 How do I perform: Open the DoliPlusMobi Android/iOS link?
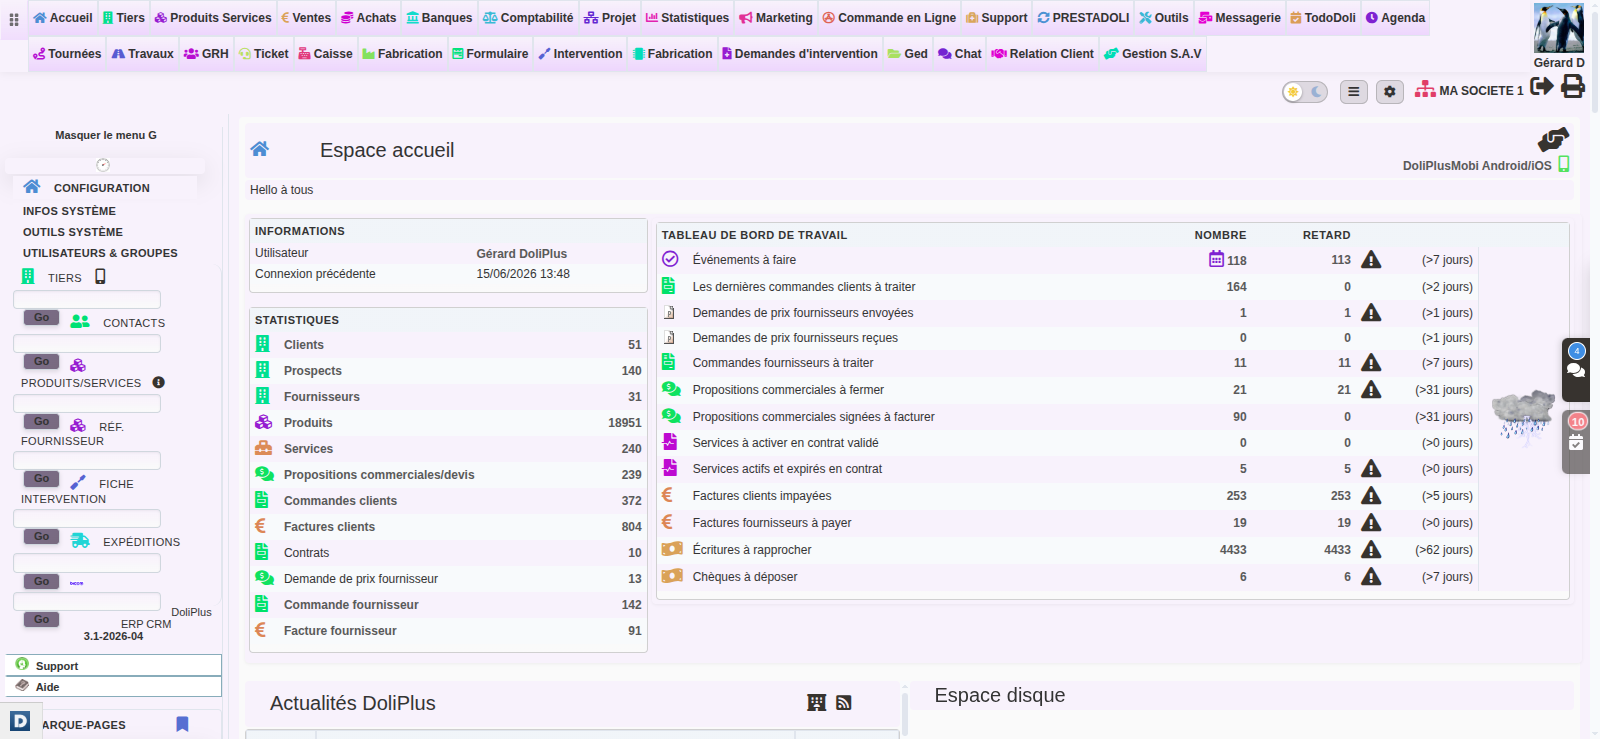coord(1477,166)
